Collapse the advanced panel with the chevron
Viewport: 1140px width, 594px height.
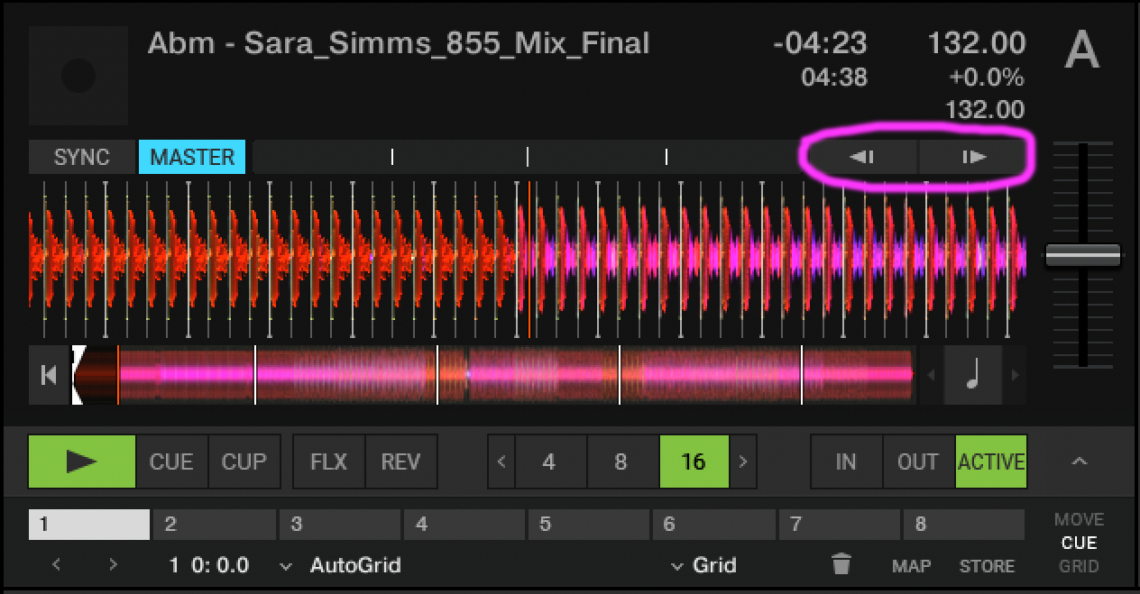[x=1079, y=462]
